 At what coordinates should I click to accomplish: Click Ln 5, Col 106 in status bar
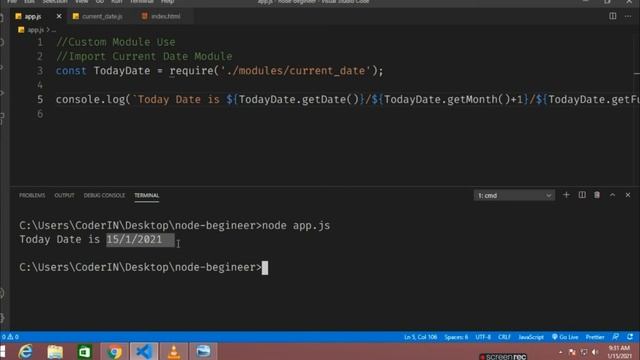pos(420,337)
